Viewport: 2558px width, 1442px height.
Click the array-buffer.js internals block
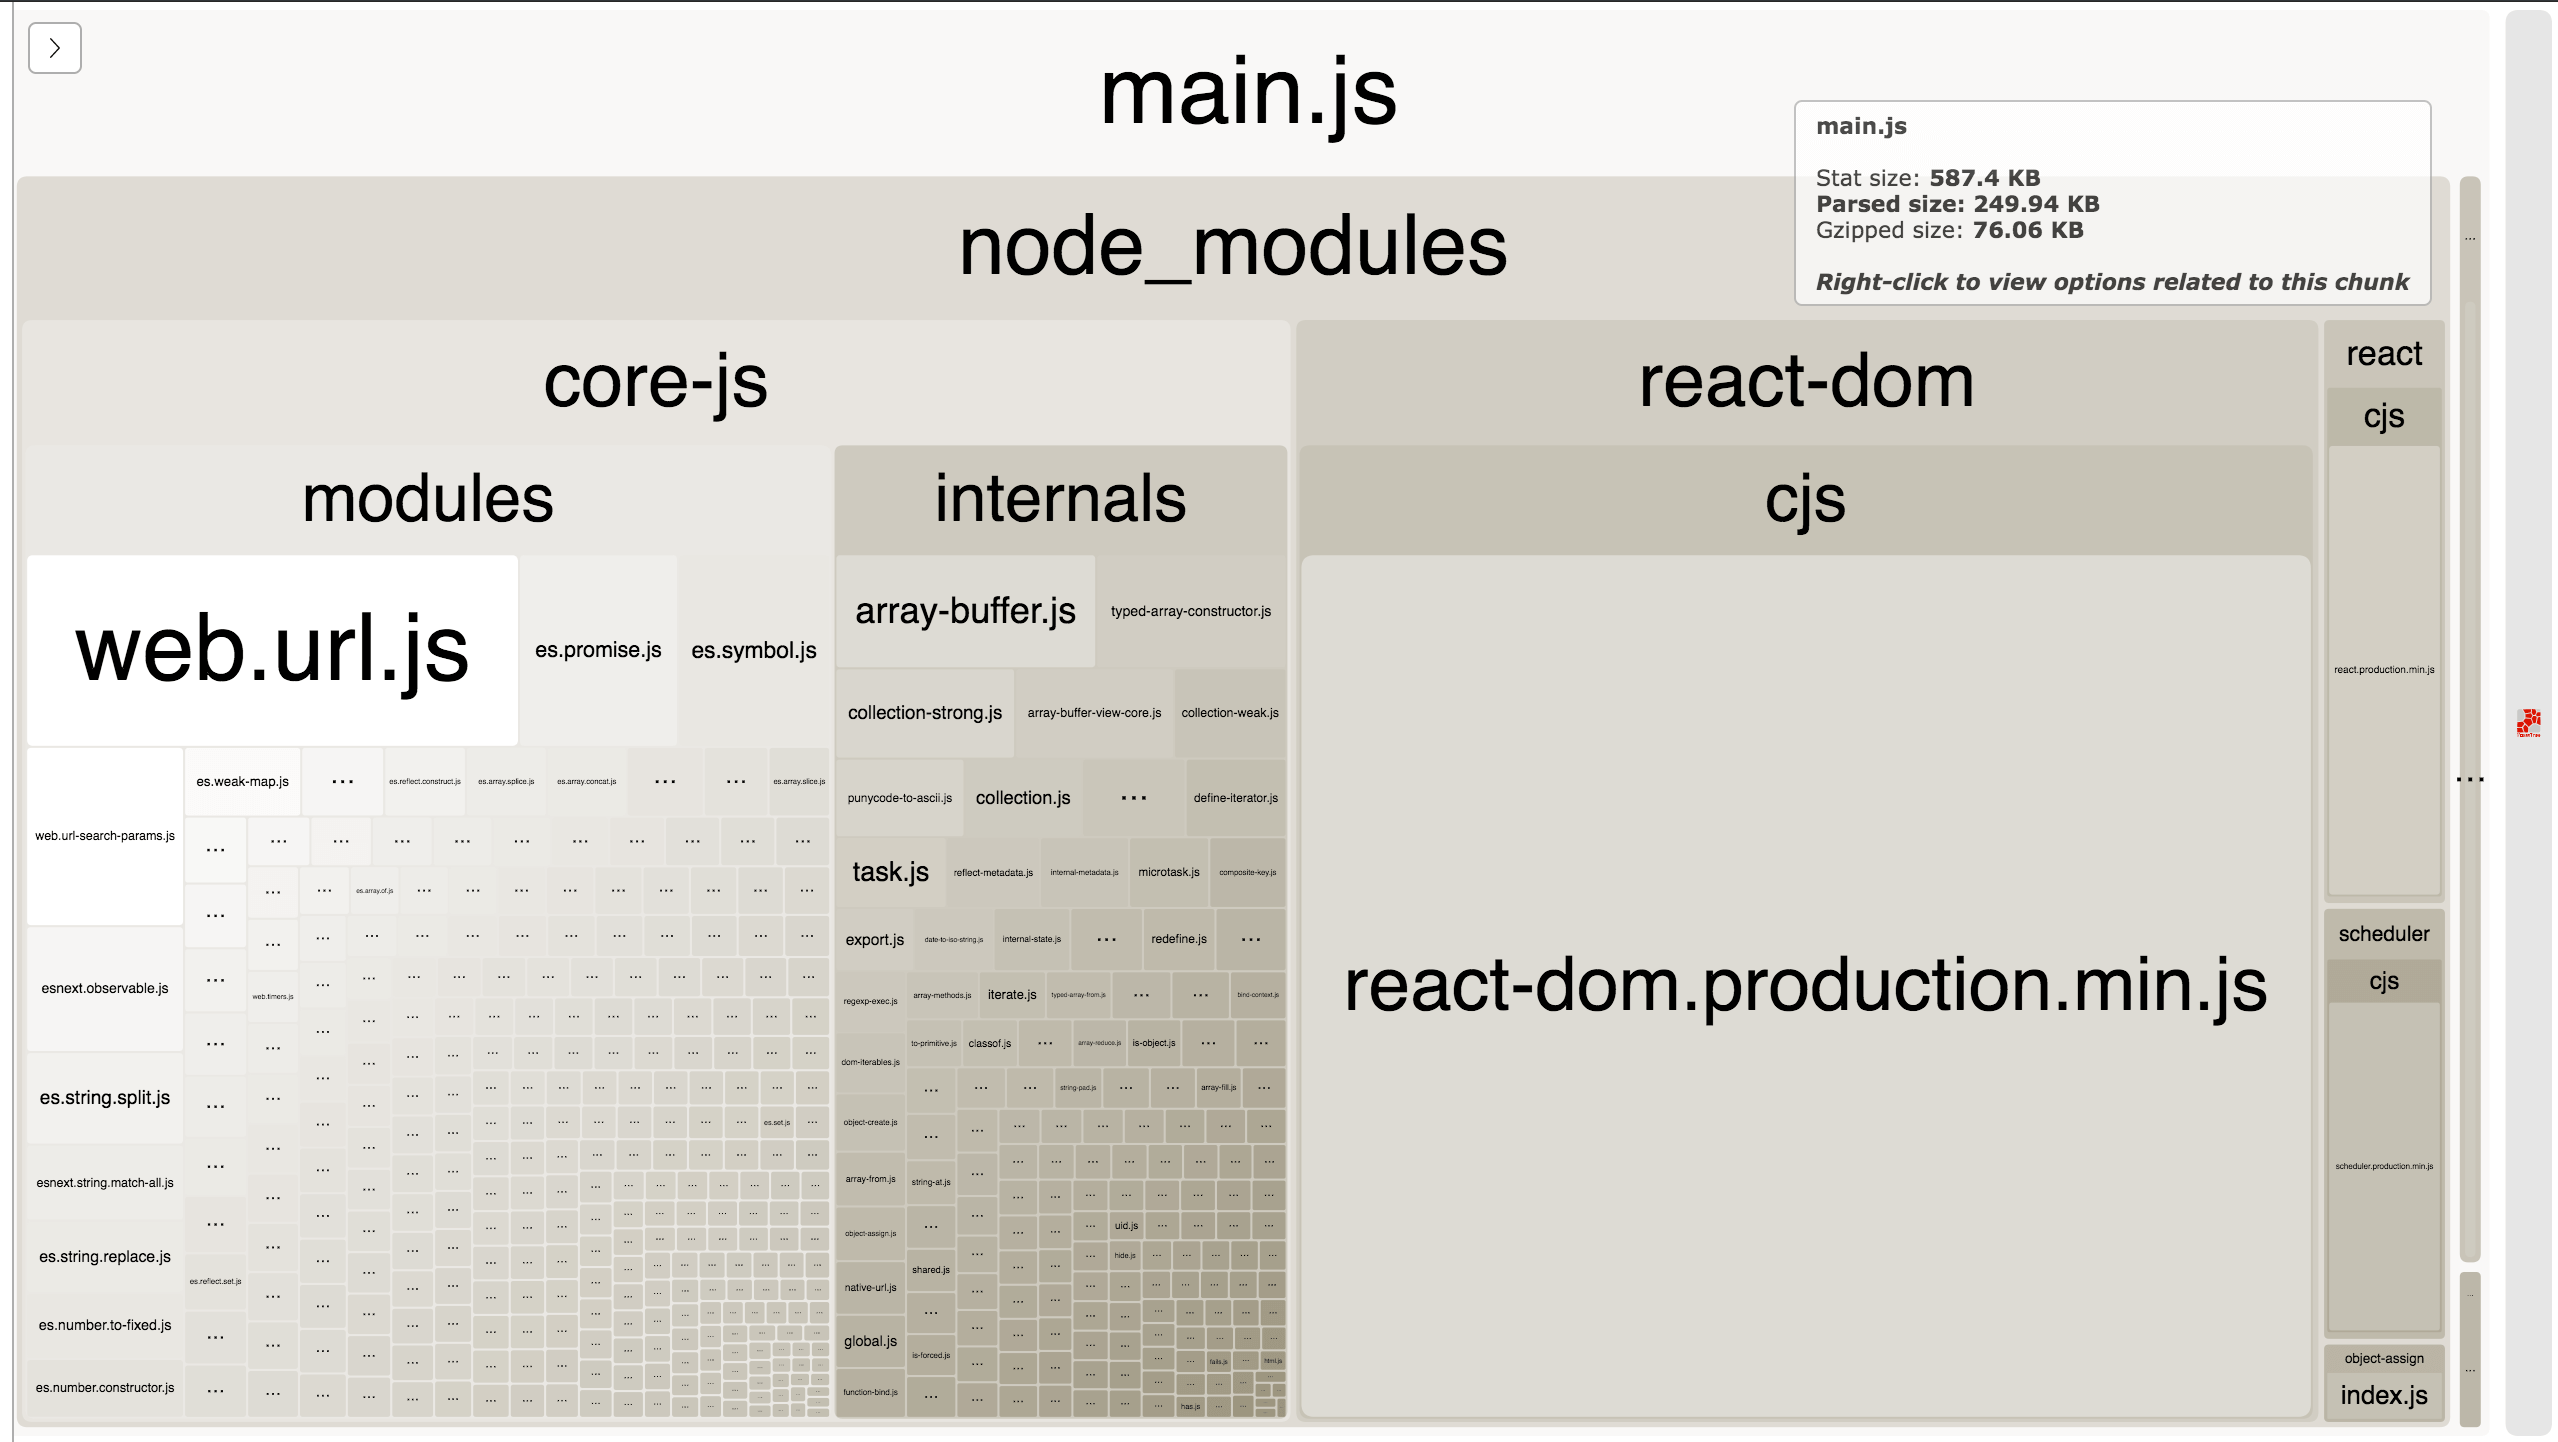click(965, 611)
